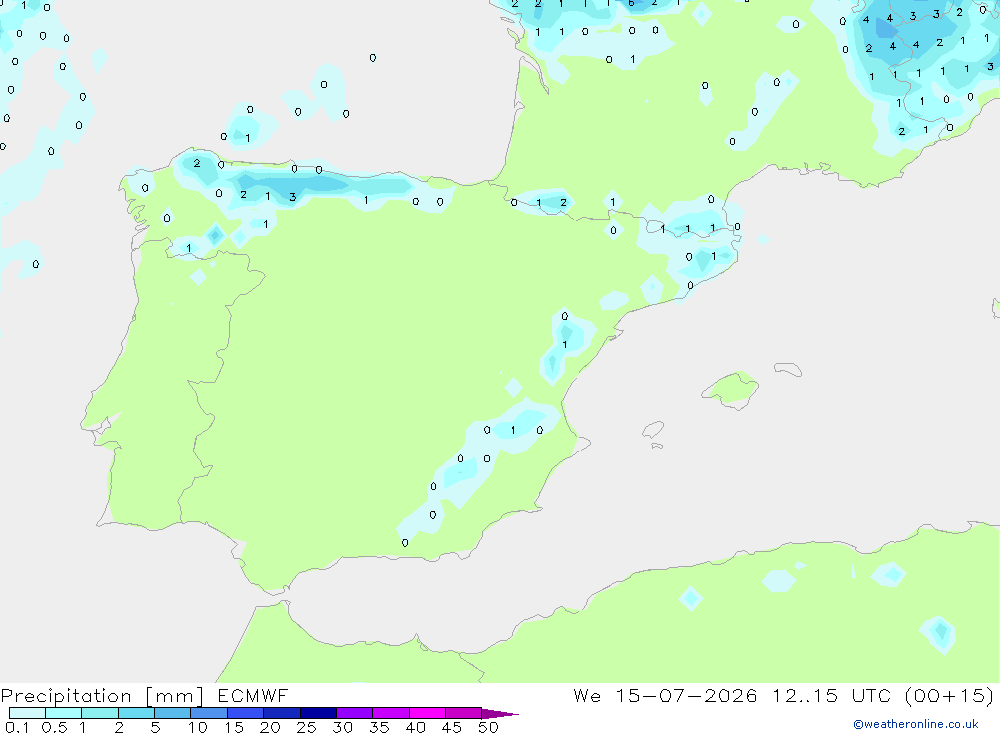The height and width of the screenshot is (733, 1000).
Task: Click the legend label '15'
Action: point(234,727)
